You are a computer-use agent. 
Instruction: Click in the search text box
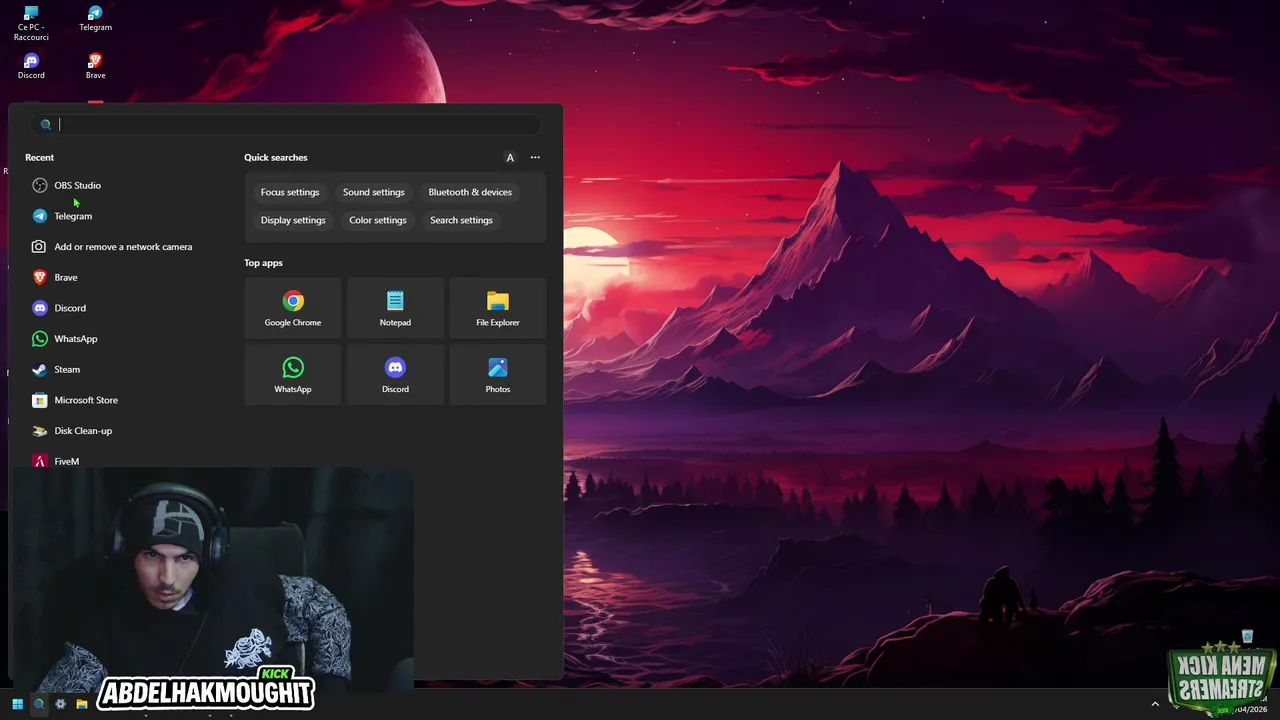point(286,125)
